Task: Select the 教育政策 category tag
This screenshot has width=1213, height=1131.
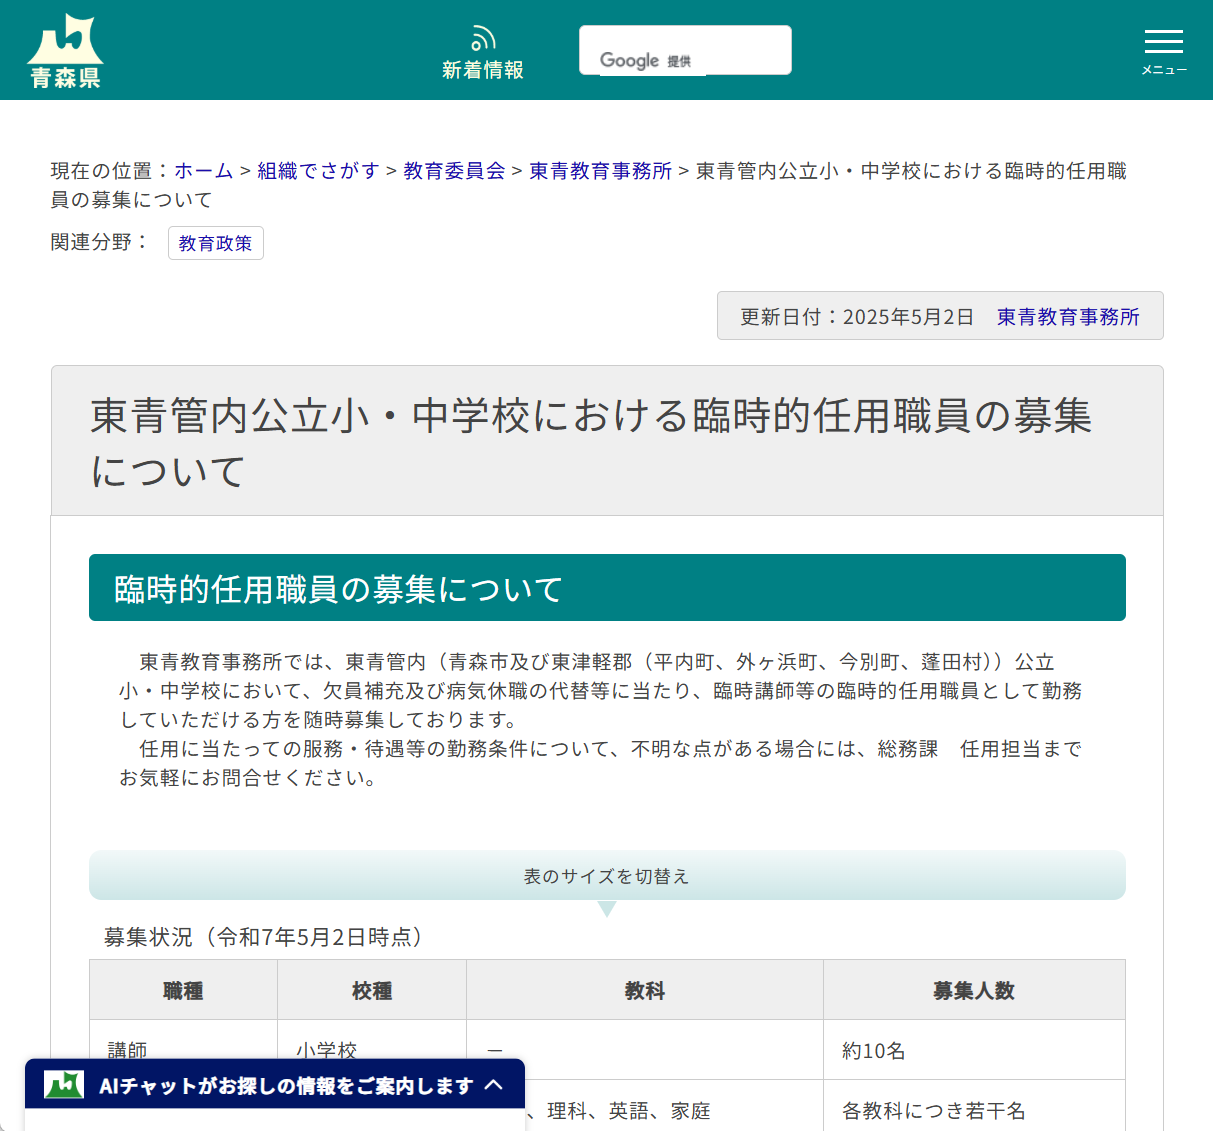Action: [x=216, y=243]
